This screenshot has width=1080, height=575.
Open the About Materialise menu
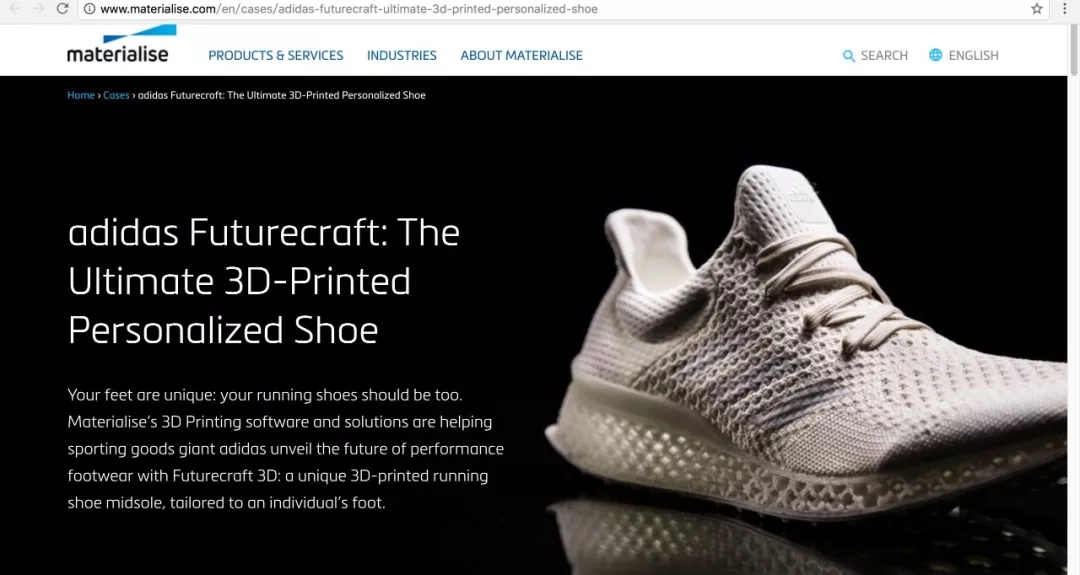pyautogui.click(x=521, y=56)
